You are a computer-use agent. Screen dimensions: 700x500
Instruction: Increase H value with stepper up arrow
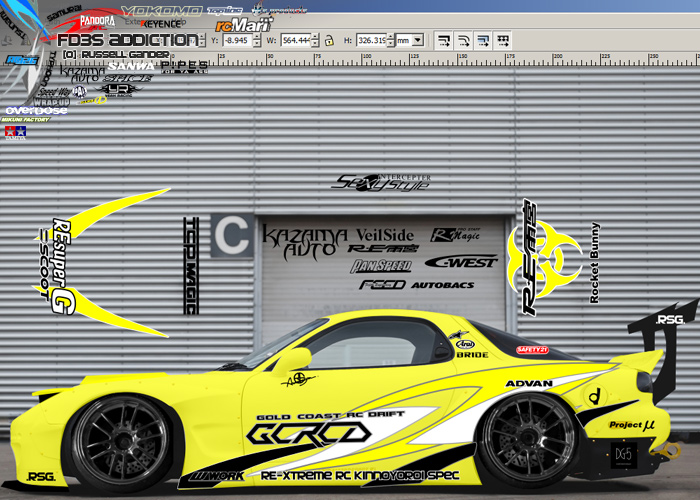click(391, 37)
